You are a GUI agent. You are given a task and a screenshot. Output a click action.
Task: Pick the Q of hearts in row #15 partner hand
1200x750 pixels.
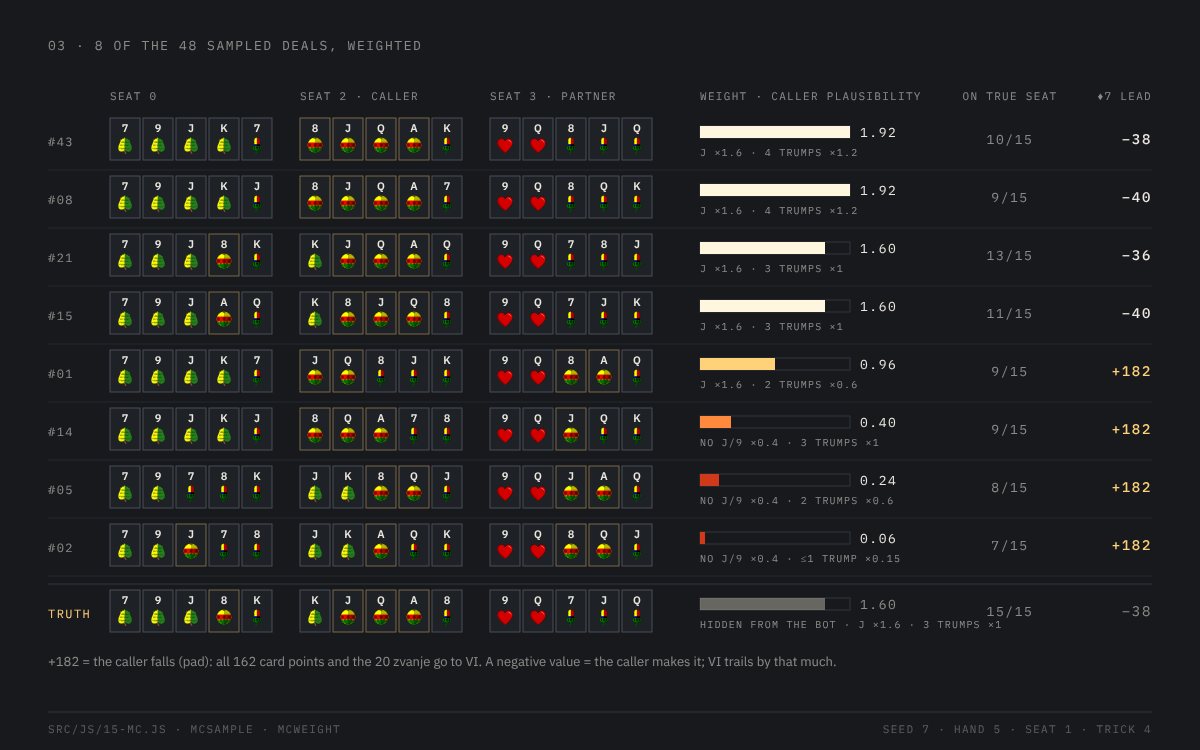coord(538,313)
